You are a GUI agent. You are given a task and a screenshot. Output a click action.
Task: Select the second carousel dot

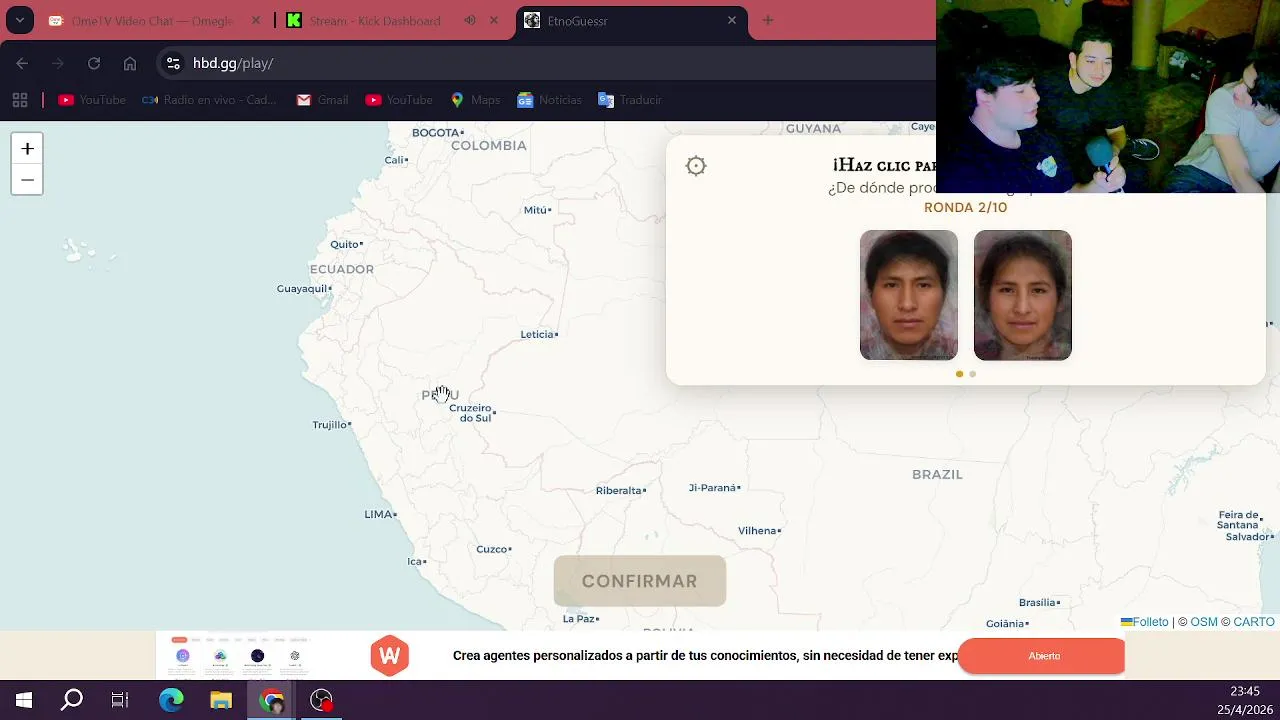973,374
